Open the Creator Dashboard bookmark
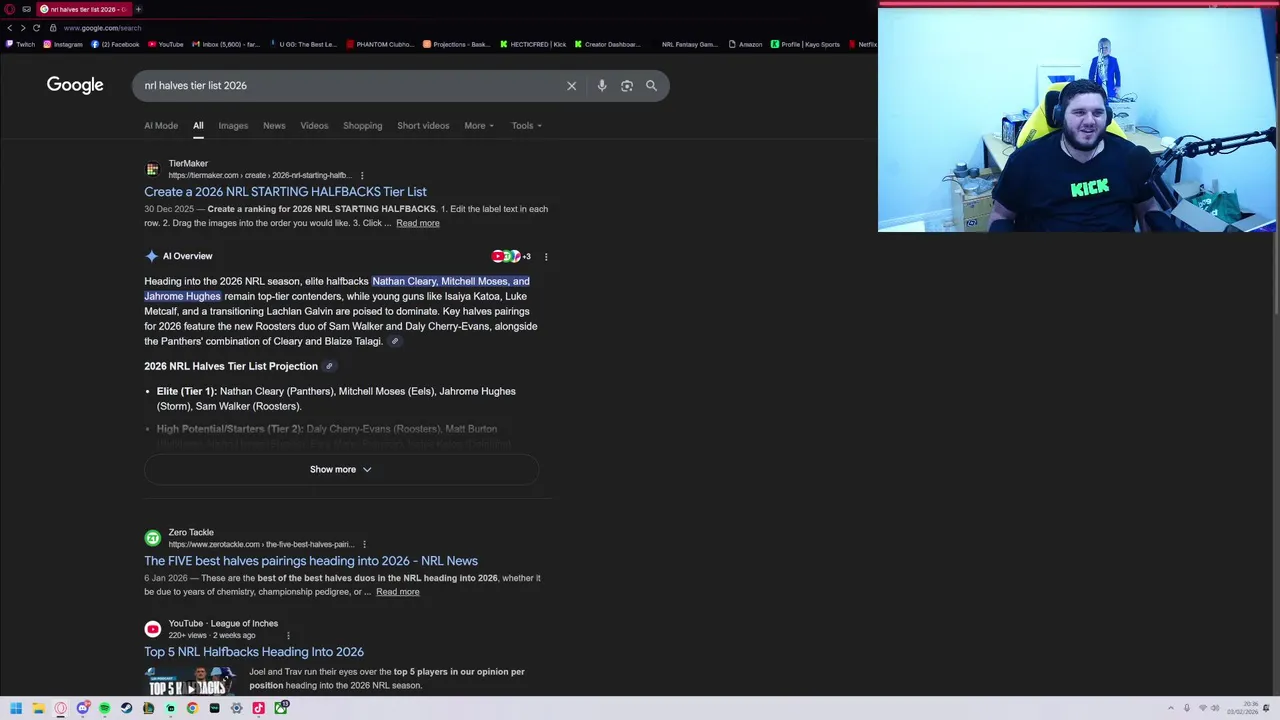The height and width of the screenshot is (720, 1280). (x=607, y=44)
